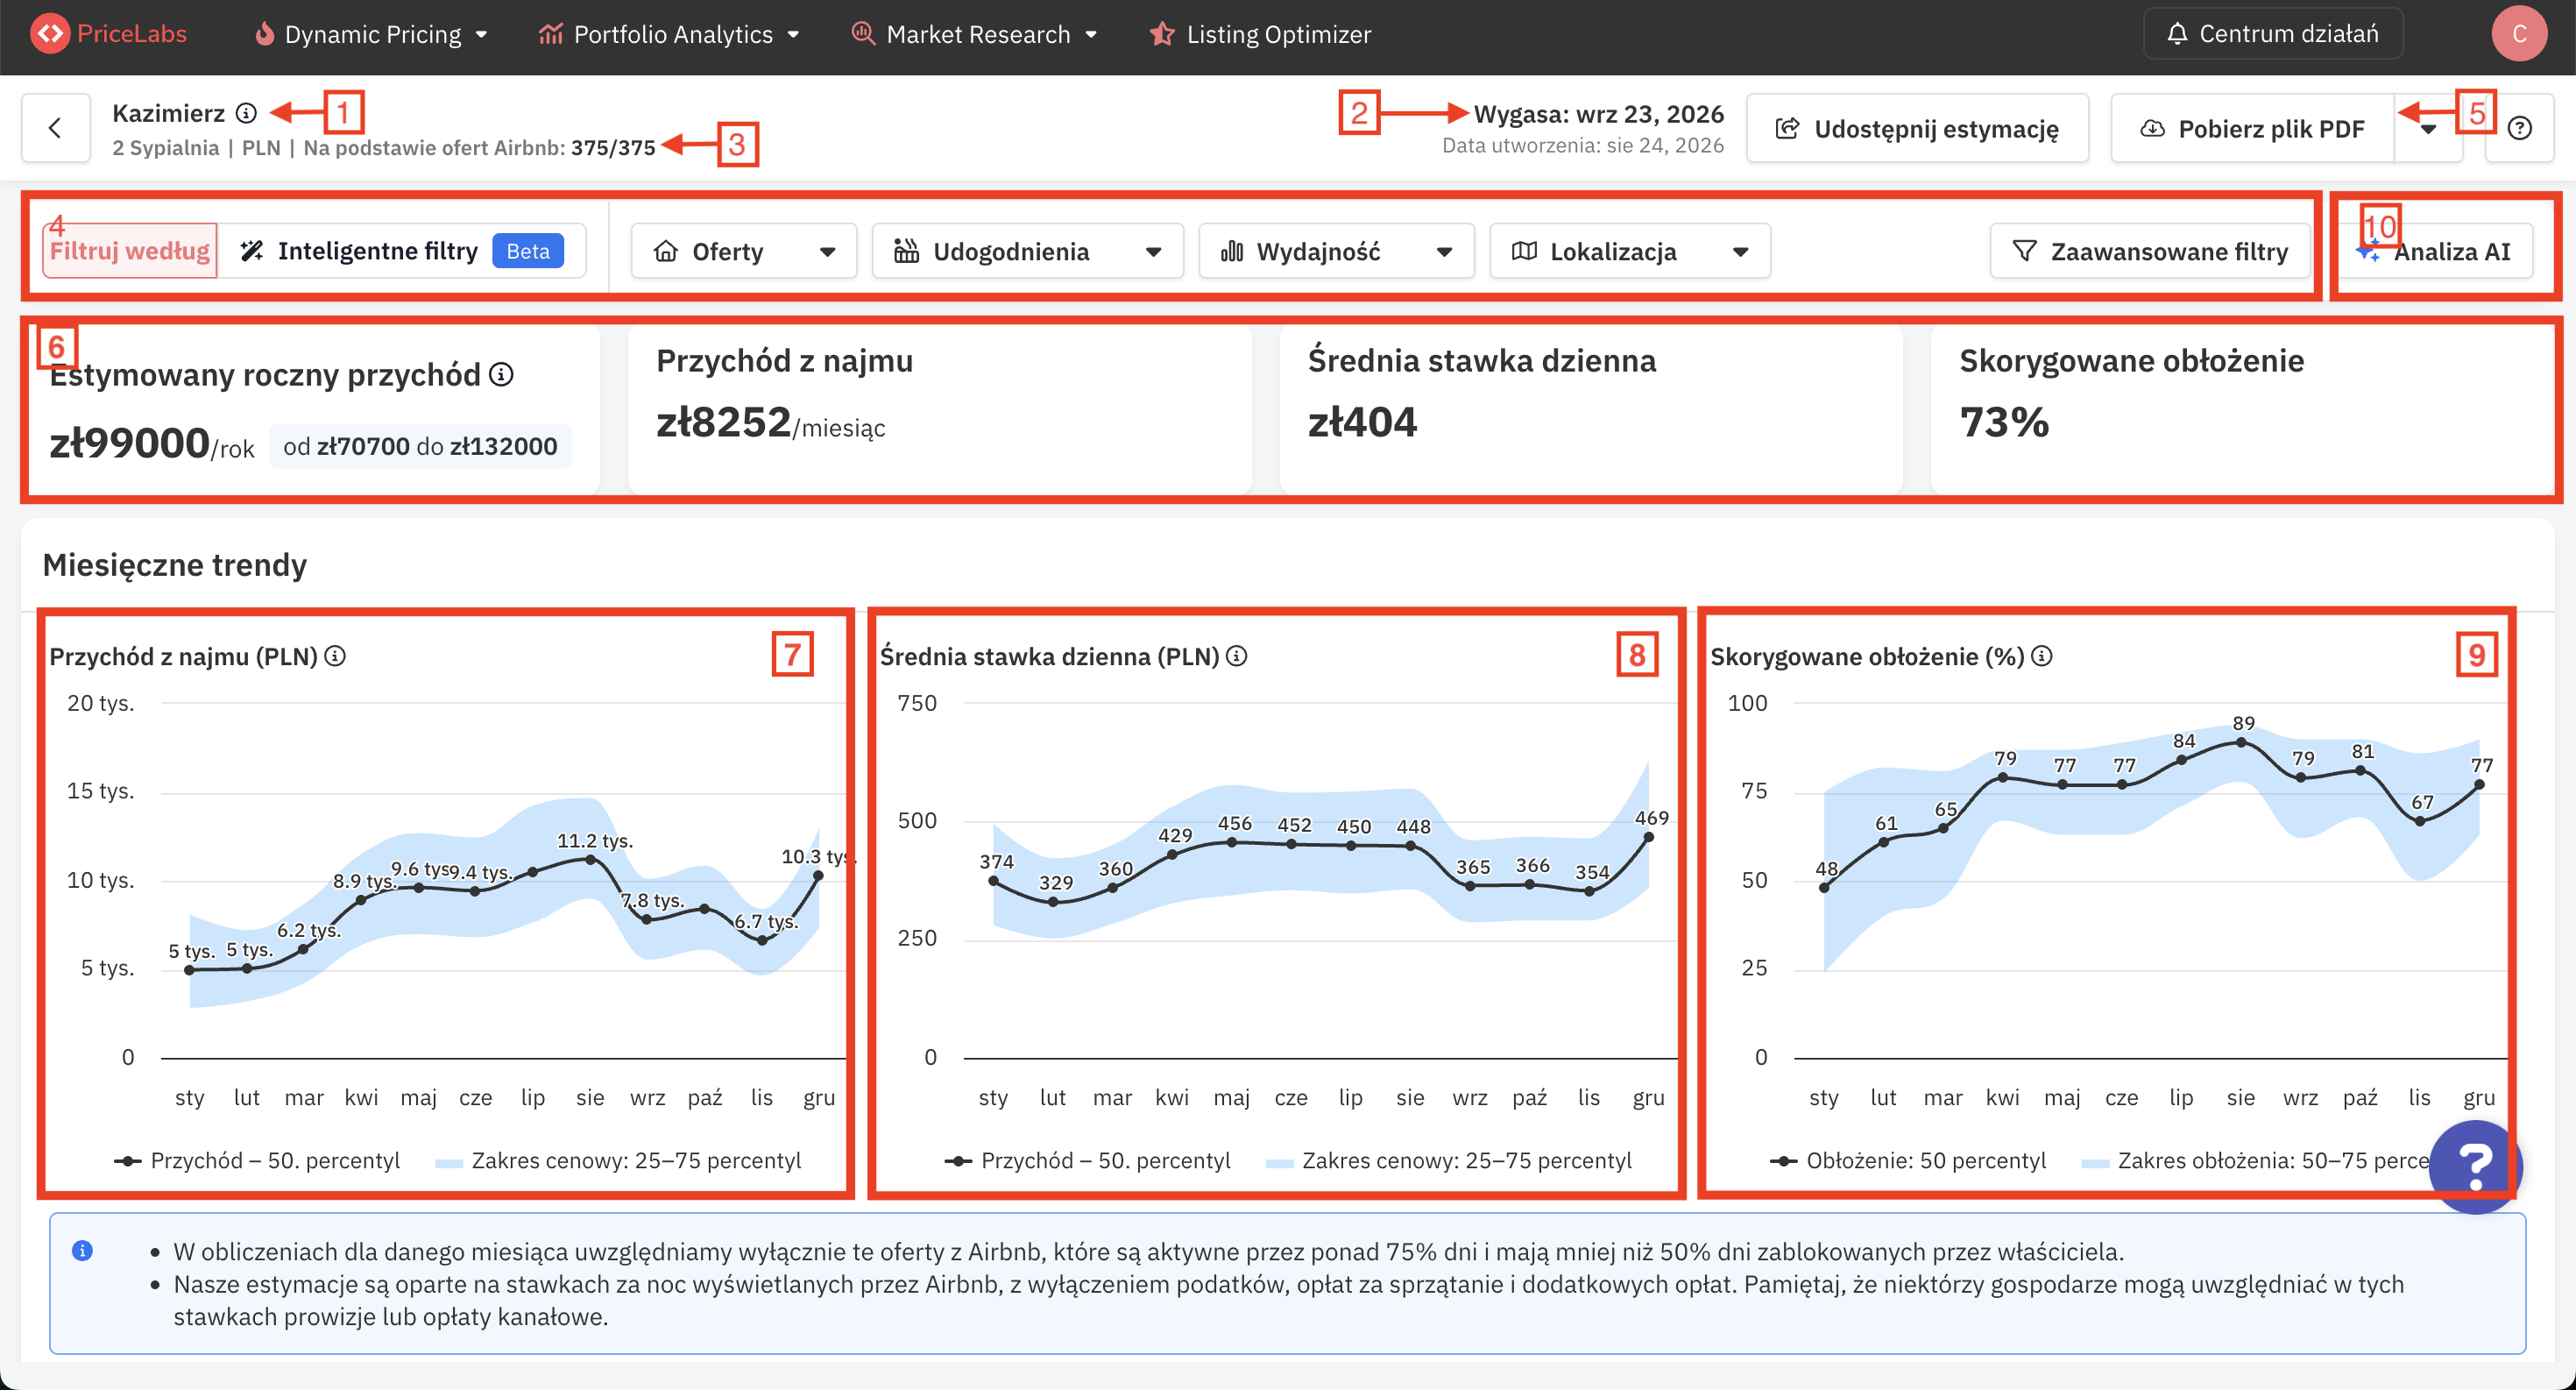Screen dimensions: 2576x1390
Task: Expand the Oferty filter dropdown
Action: [x=743, y=251]
